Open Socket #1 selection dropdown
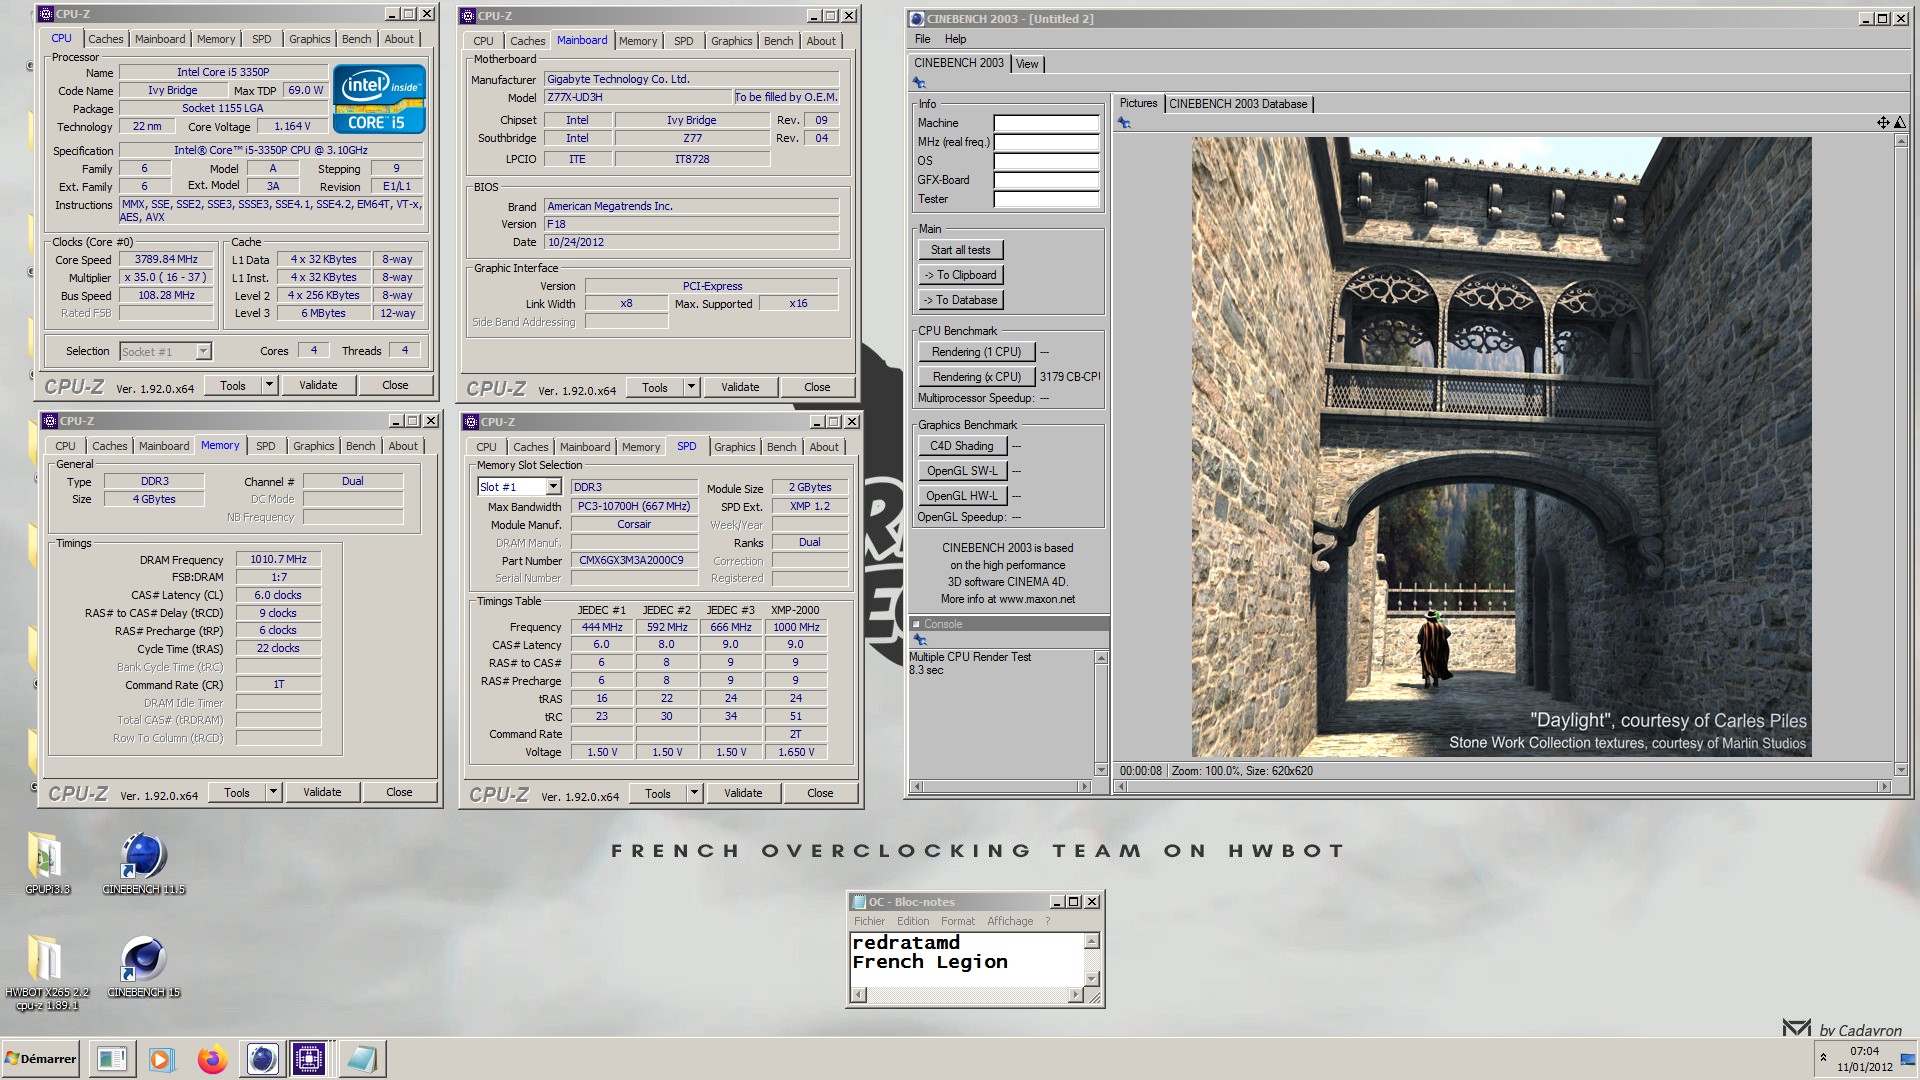This screenshot has height=1080, width=1920. [x=203, y=351]
